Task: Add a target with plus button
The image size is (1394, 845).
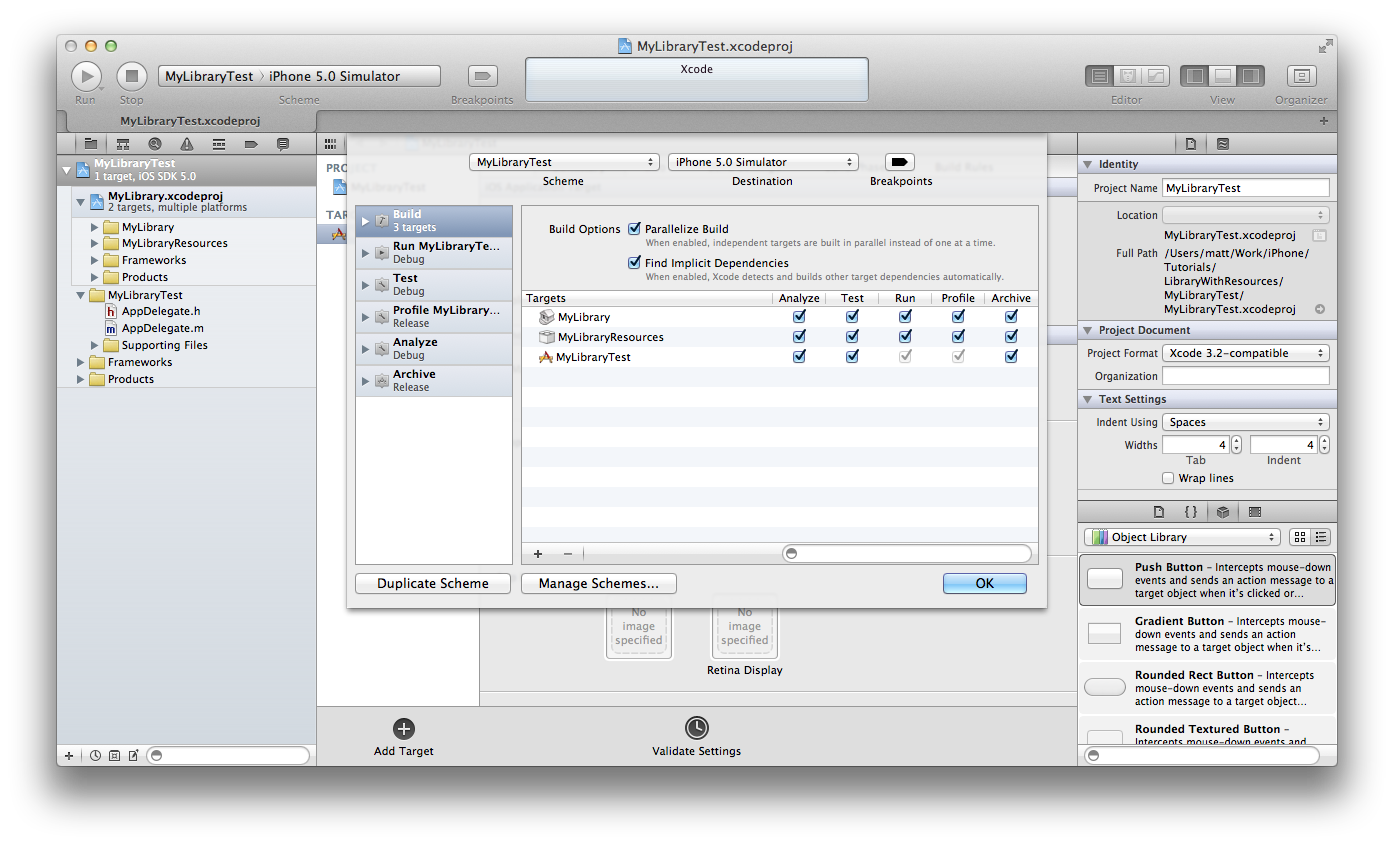Action: click(x=538, y=553)
